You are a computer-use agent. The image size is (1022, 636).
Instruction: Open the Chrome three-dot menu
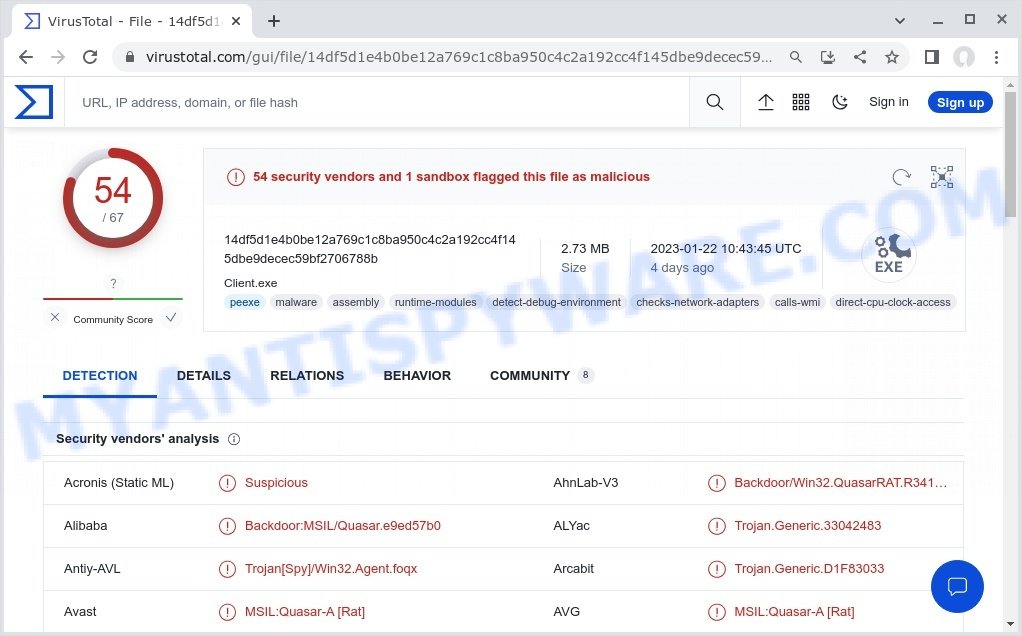[996, 57]
